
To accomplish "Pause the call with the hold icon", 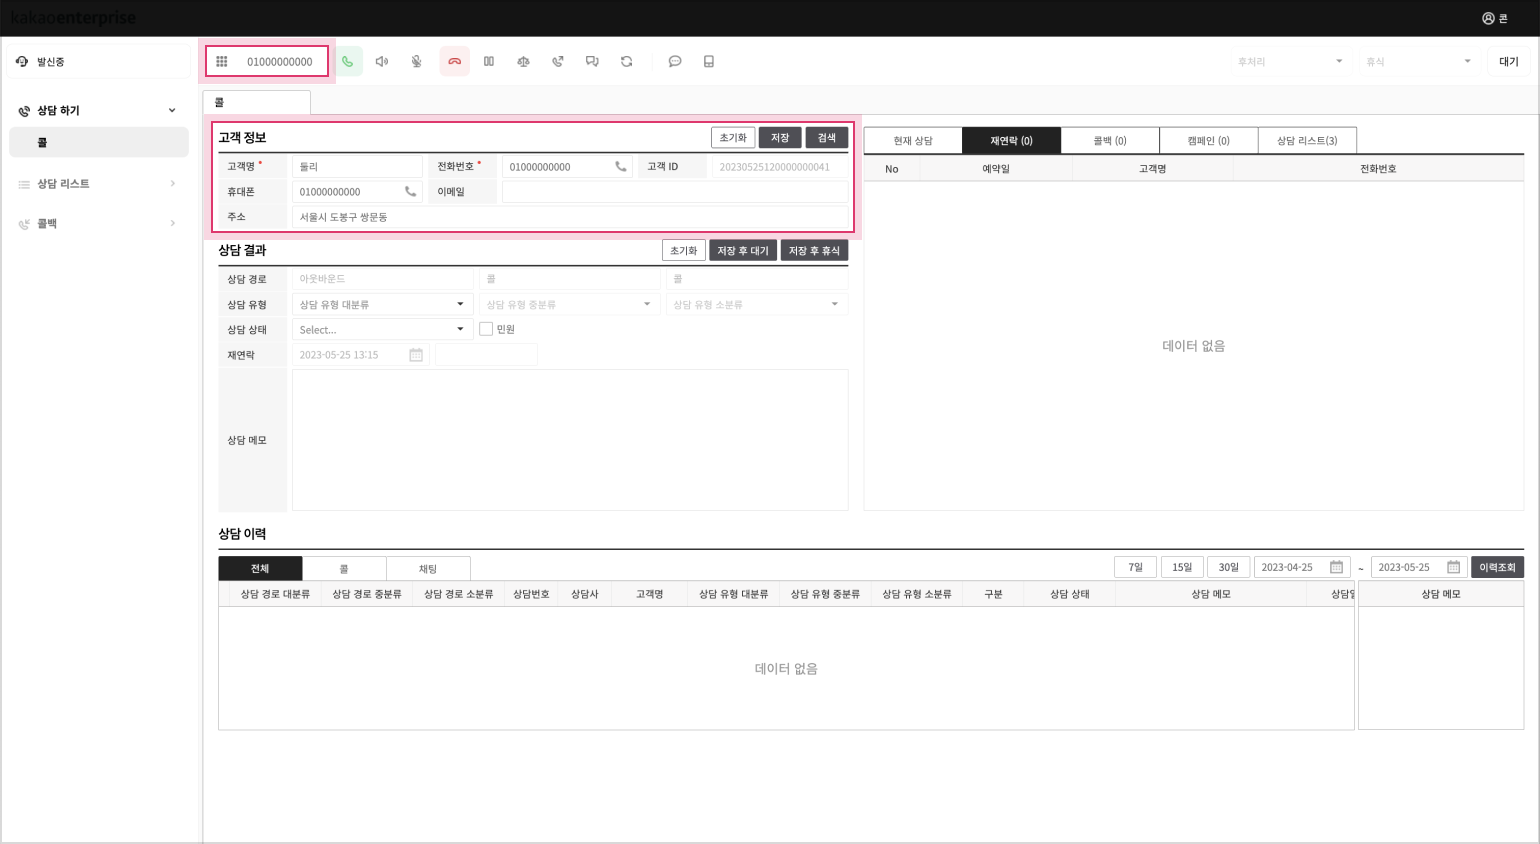I will pyautogui.click(x=489, y=62).
